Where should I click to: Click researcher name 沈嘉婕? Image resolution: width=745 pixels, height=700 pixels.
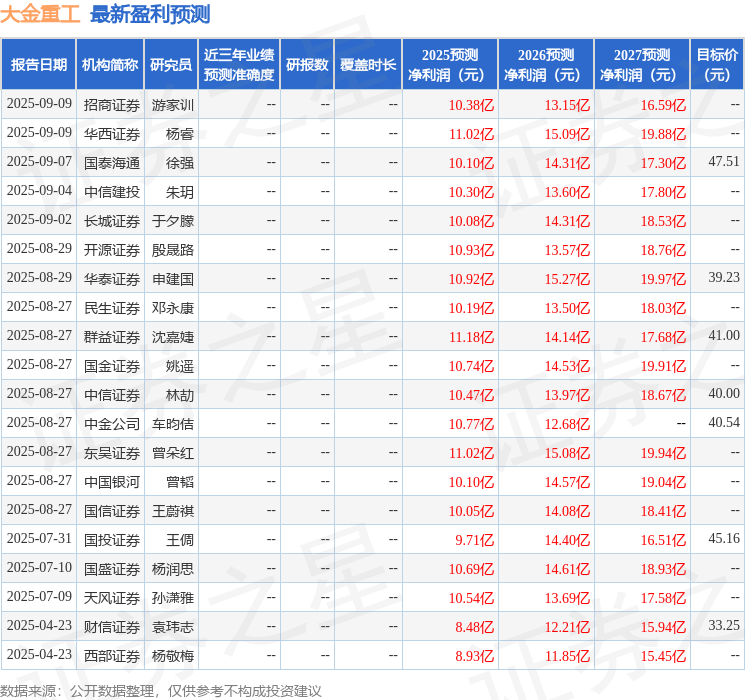click(173, 337)
